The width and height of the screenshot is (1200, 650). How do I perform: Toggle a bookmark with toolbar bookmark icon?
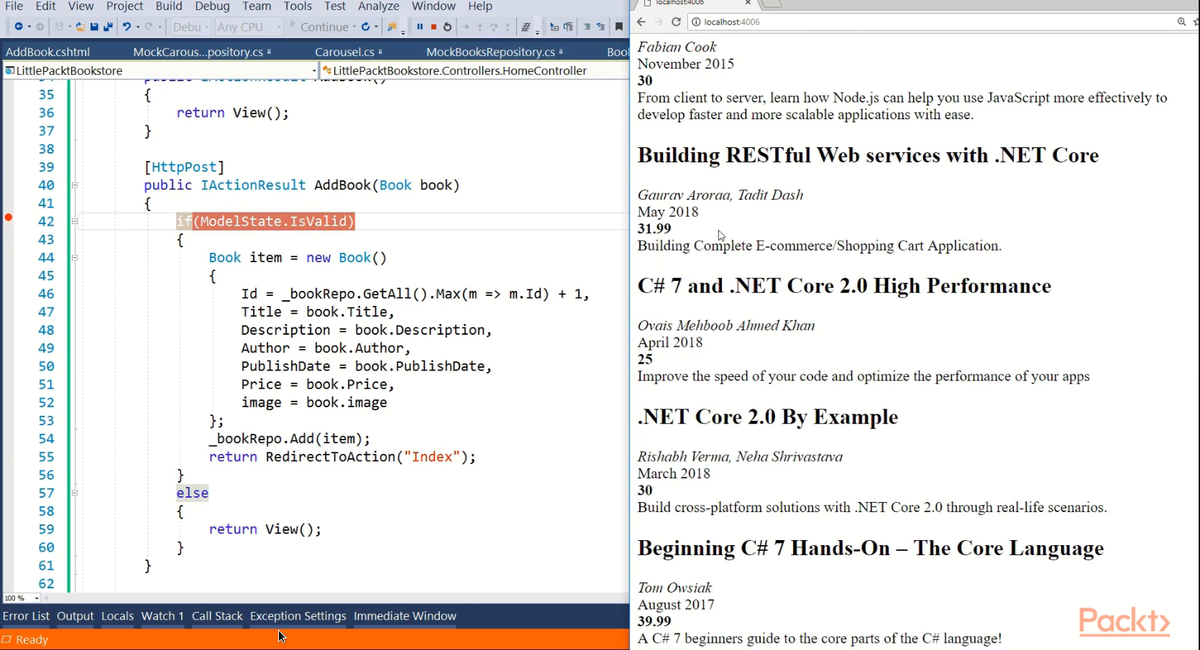[618, 27]
